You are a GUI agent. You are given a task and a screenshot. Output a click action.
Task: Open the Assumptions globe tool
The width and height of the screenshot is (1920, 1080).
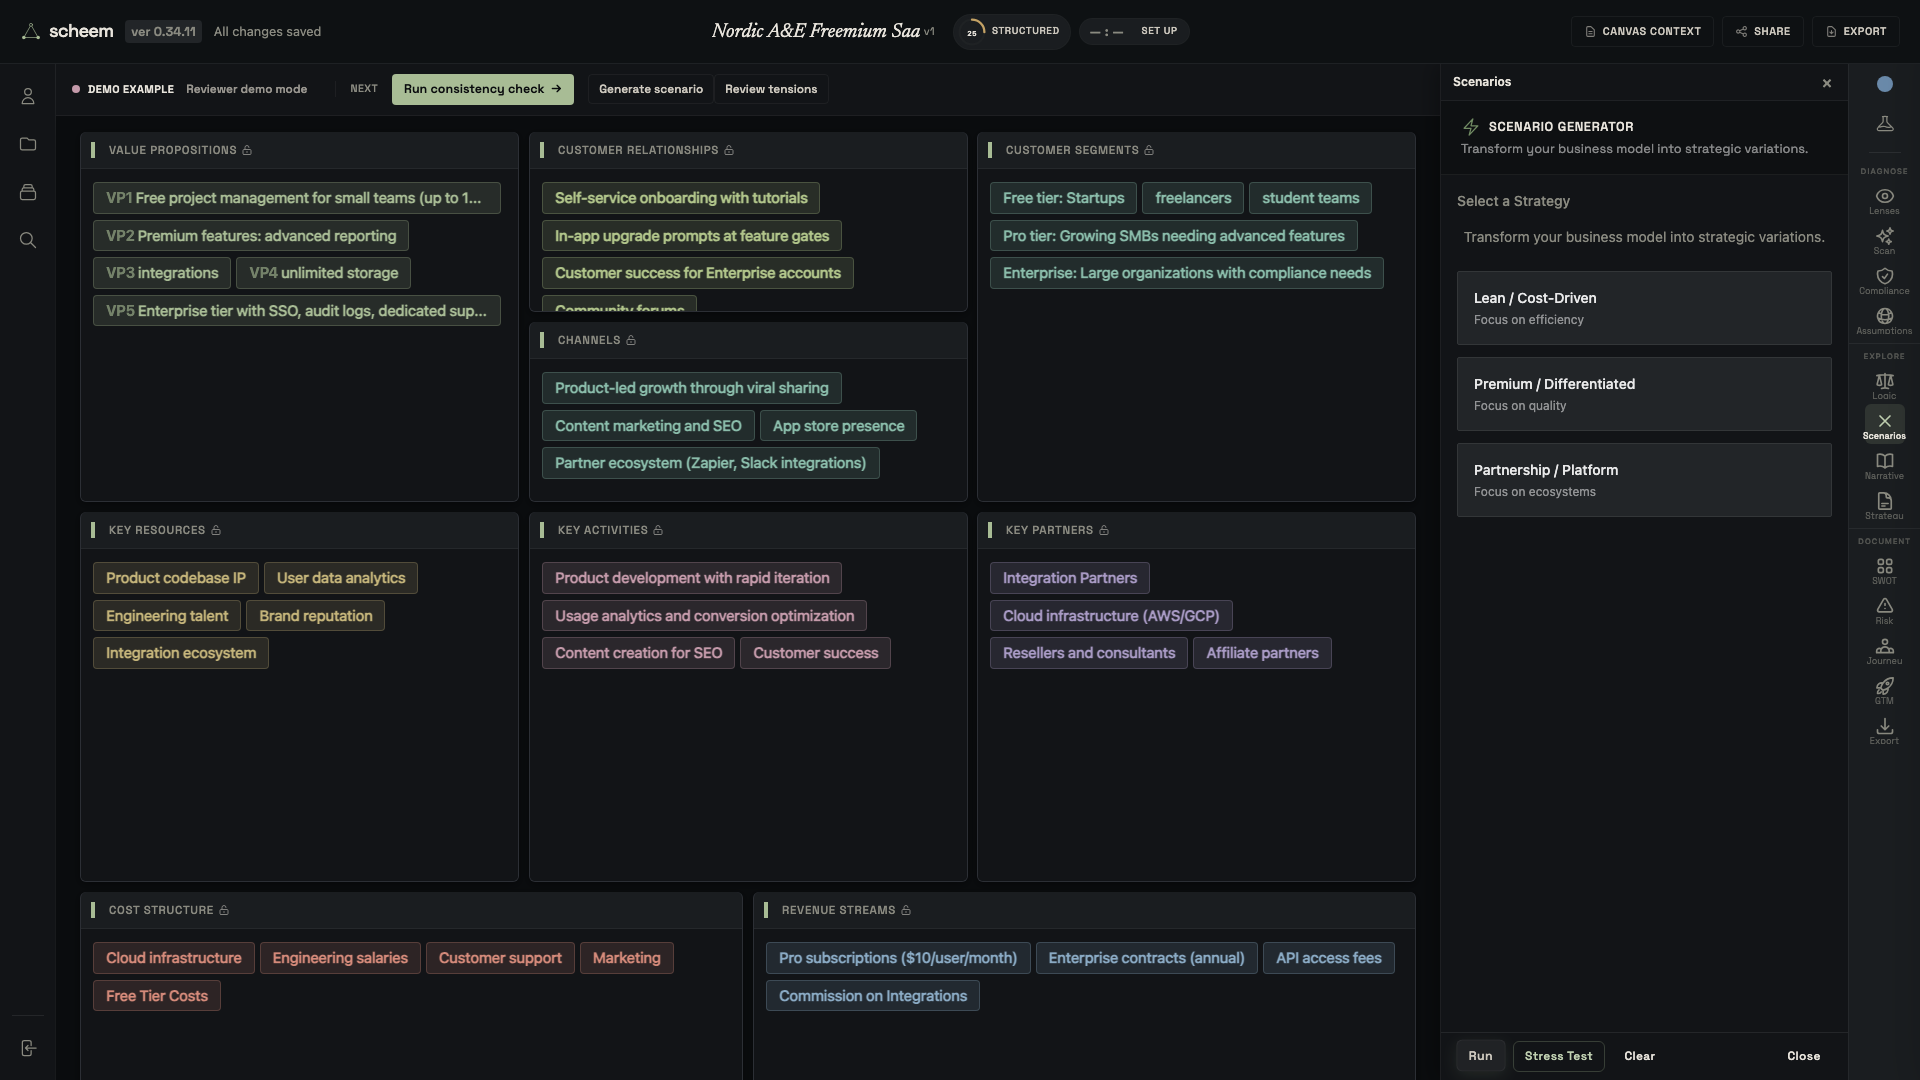point(1884,321)
